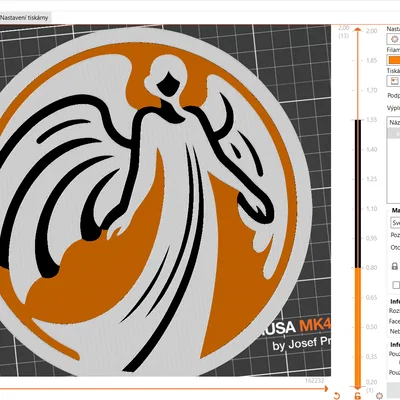Click the 1,70 height tick label
Viewport: 400px width, 400px height.
pos(371,90)
